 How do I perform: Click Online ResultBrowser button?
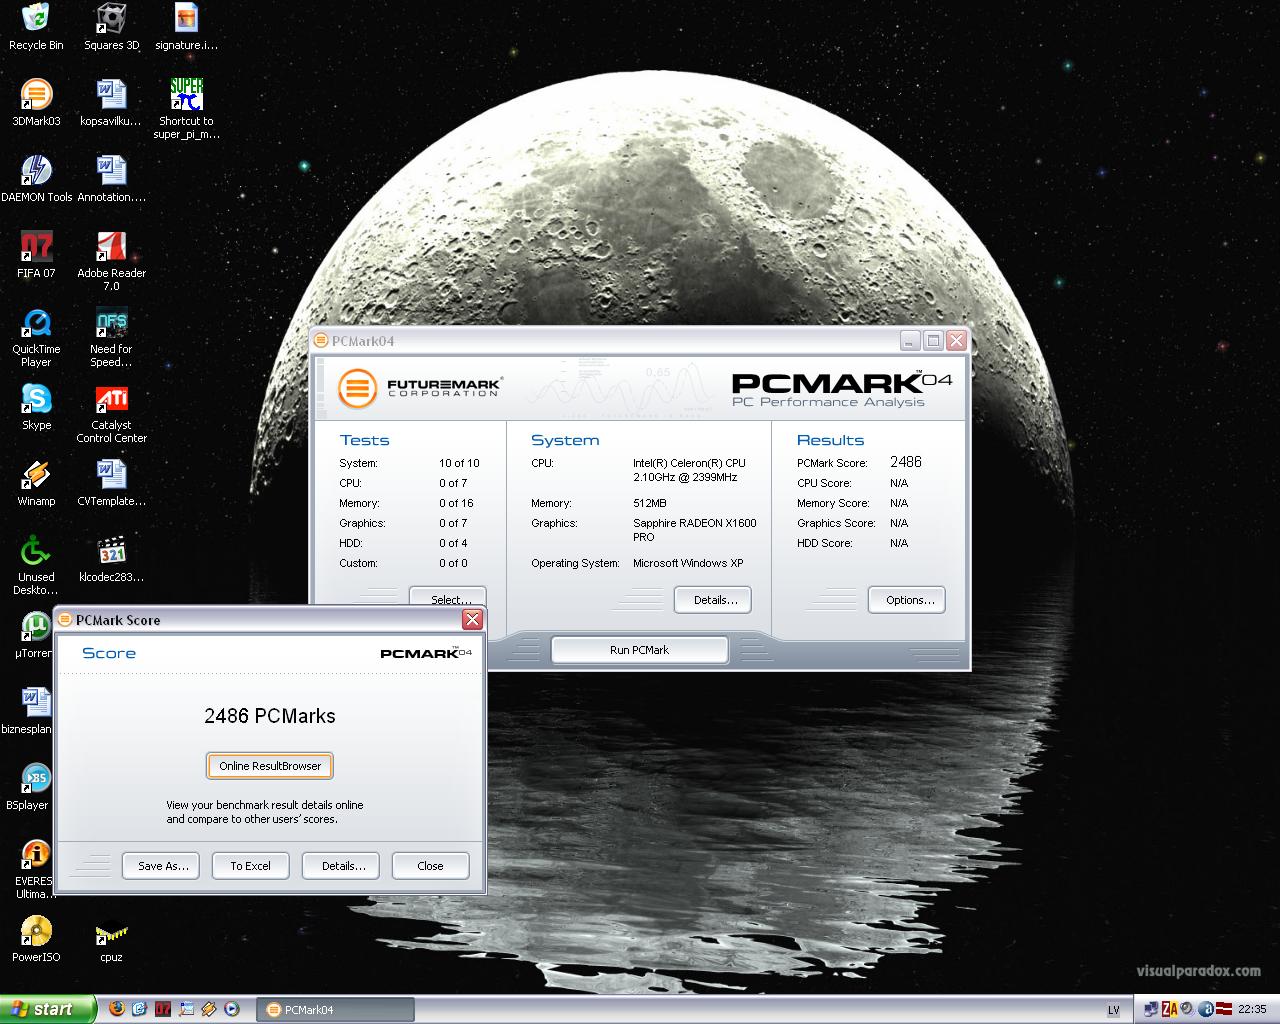coord(270,766)
